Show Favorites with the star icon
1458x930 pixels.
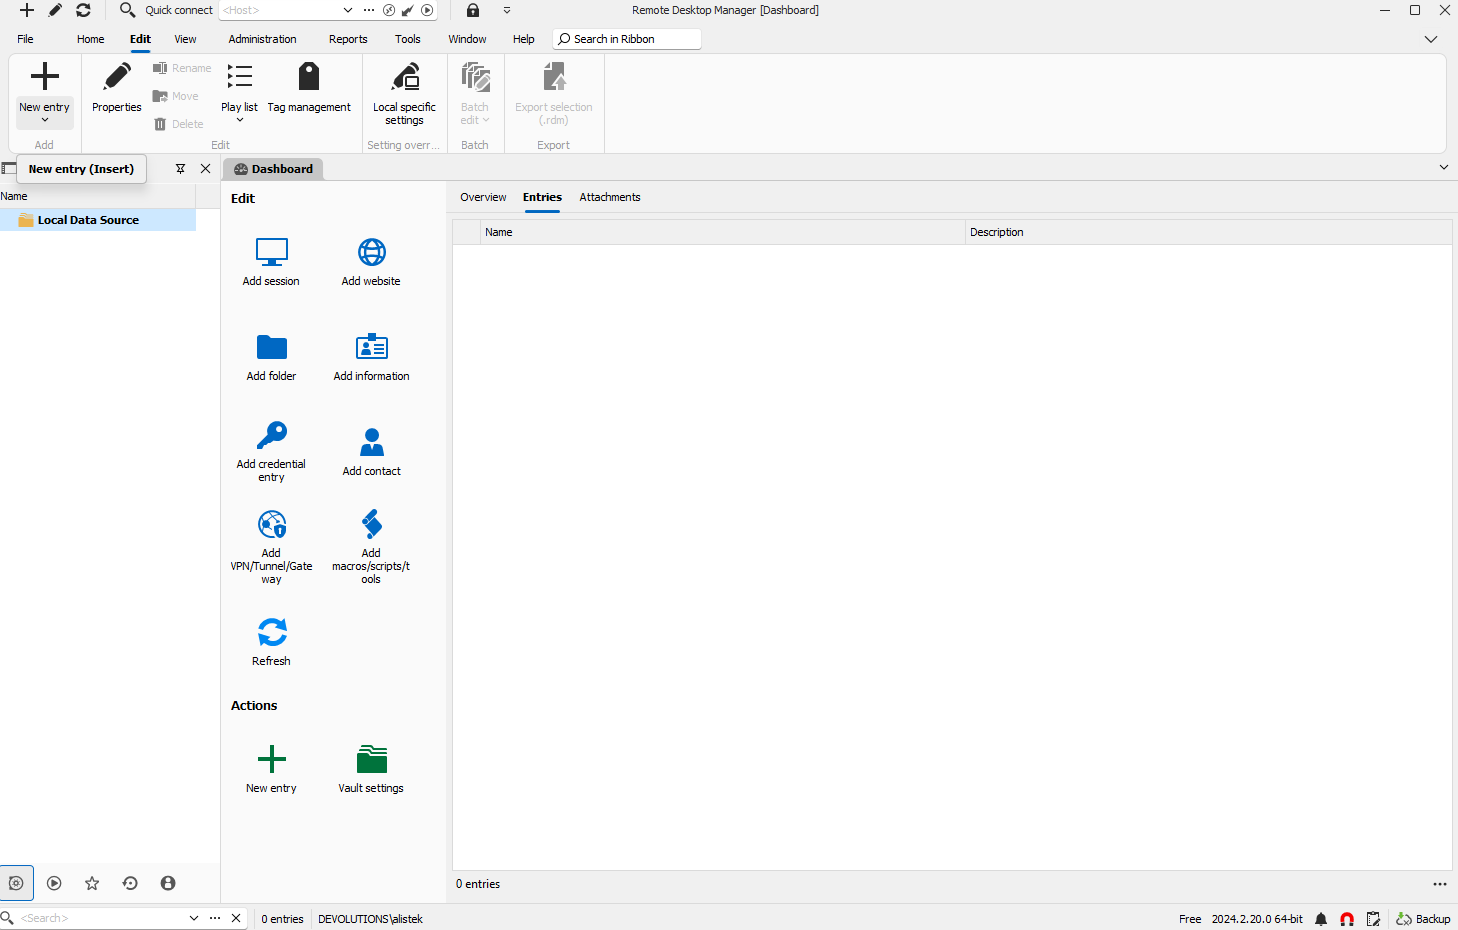pyautogui.click(x=92, y=883)
